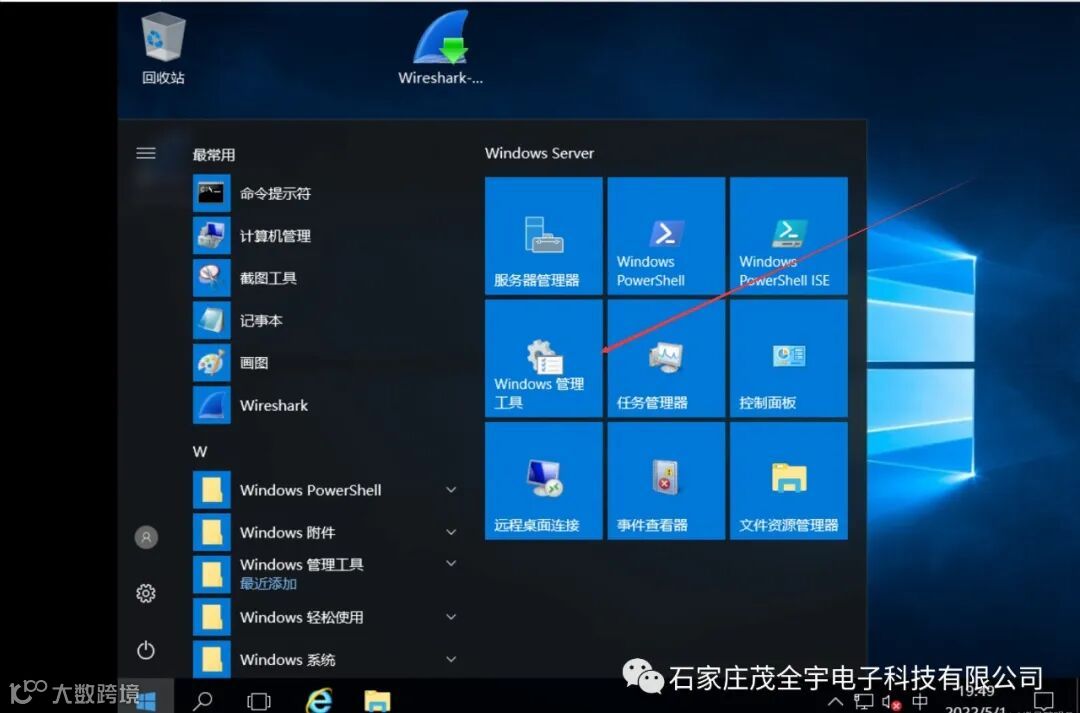Viewport: 1080px width, 713px height.
Task: Open the Server Manager tile
Action: point(543,236)
